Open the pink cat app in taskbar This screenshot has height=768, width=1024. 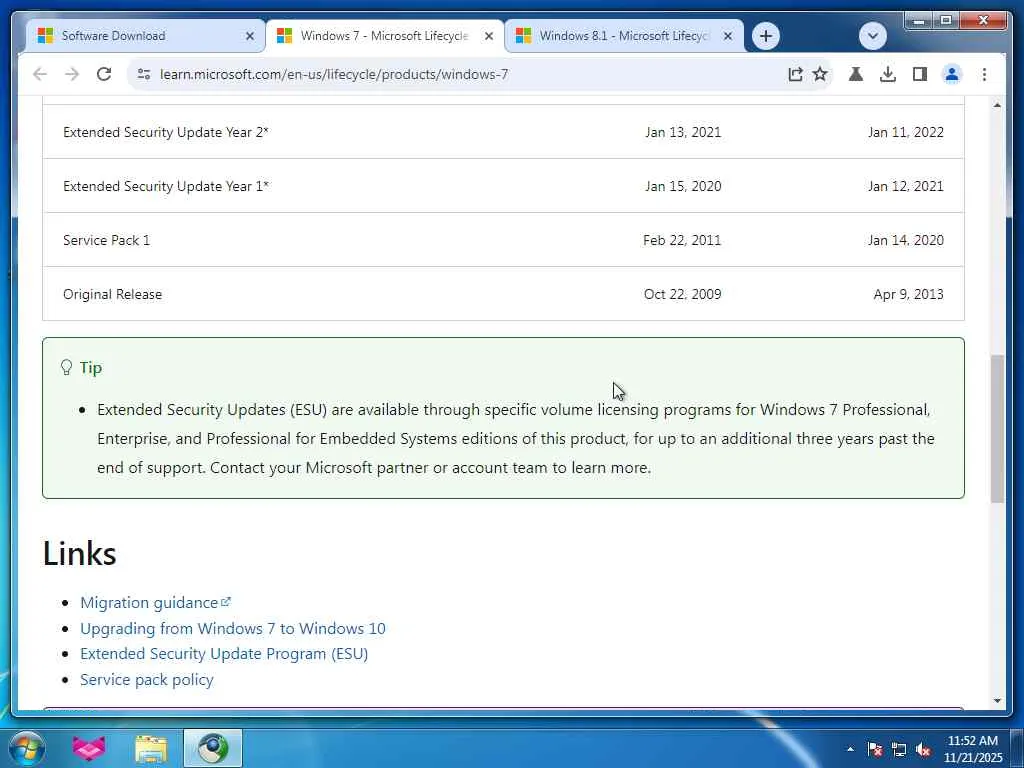89,748
